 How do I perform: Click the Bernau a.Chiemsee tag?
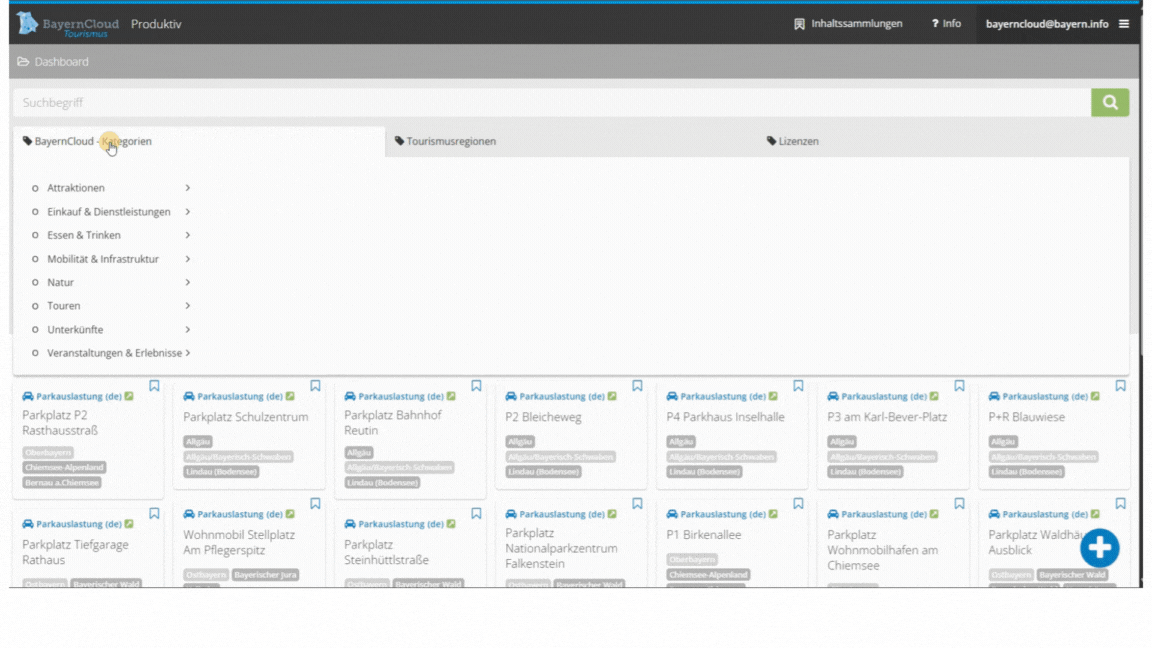(x=62, y=483)
